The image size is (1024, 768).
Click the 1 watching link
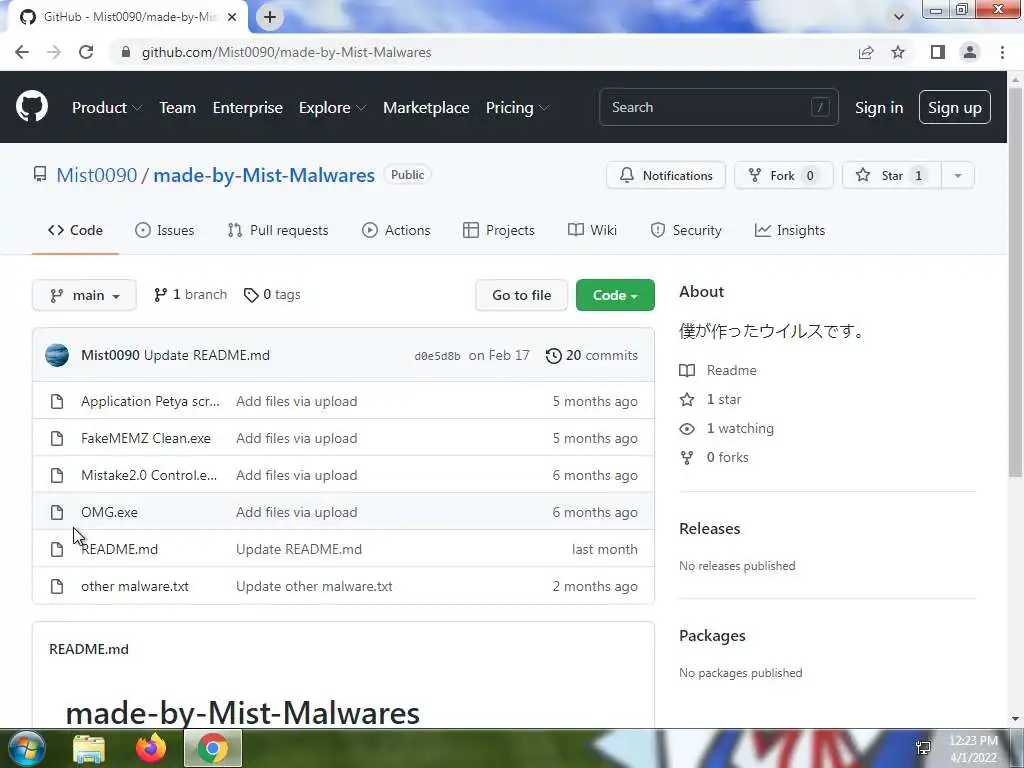point(740,428)
